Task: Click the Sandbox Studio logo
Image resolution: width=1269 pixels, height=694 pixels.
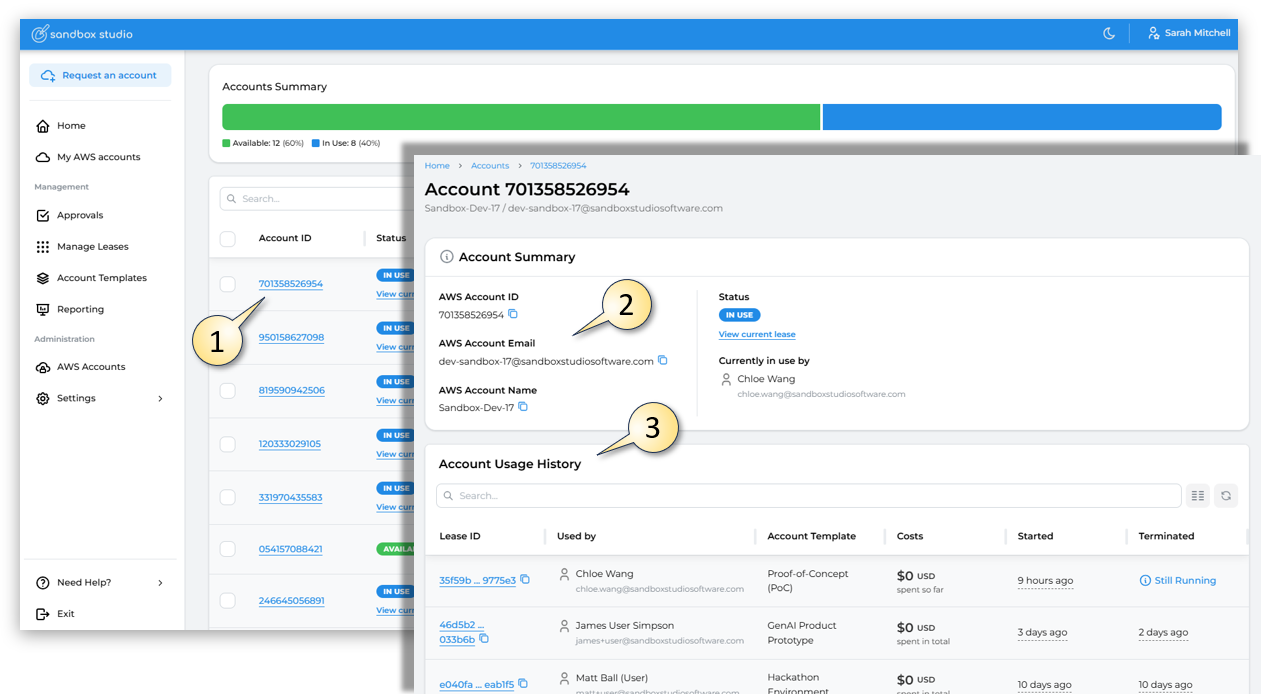Action: (82, 34)
